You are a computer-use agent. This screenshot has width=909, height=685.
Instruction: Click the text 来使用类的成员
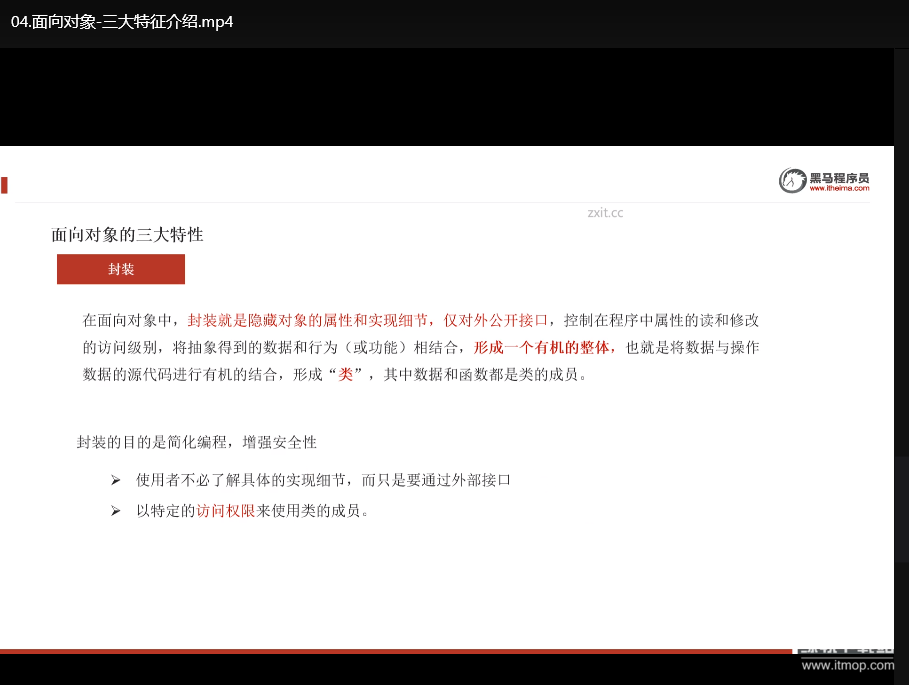(x=308, y=511)
